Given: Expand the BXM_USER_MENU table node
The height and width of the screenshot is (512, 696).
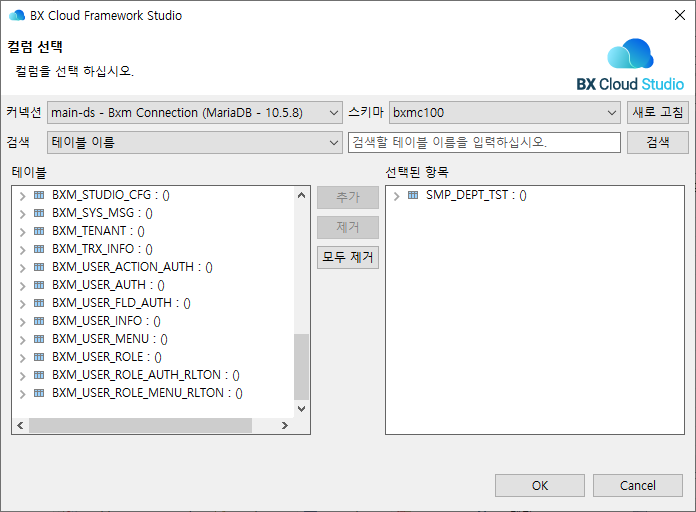Looking at the screenshot, I should 23,339.
